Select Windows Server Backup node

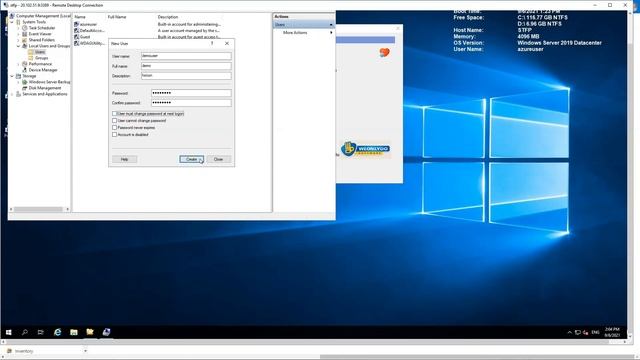(x=49, y=82)
